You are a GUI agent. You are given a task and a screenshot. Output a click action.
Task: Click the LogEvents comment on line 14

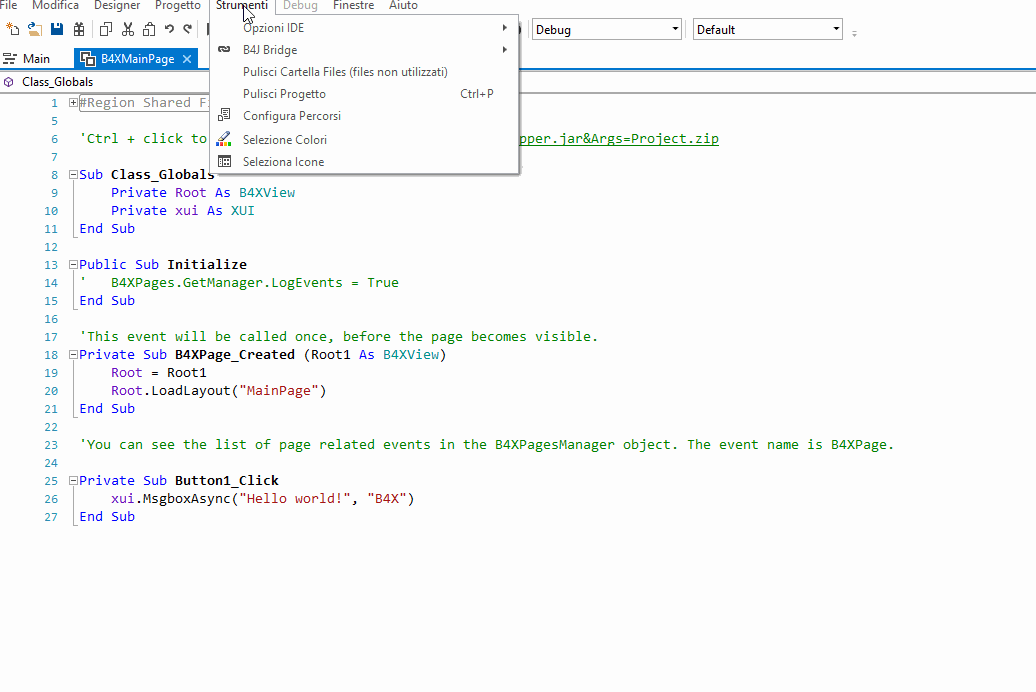pyautogui.click(x=254, y=282)
